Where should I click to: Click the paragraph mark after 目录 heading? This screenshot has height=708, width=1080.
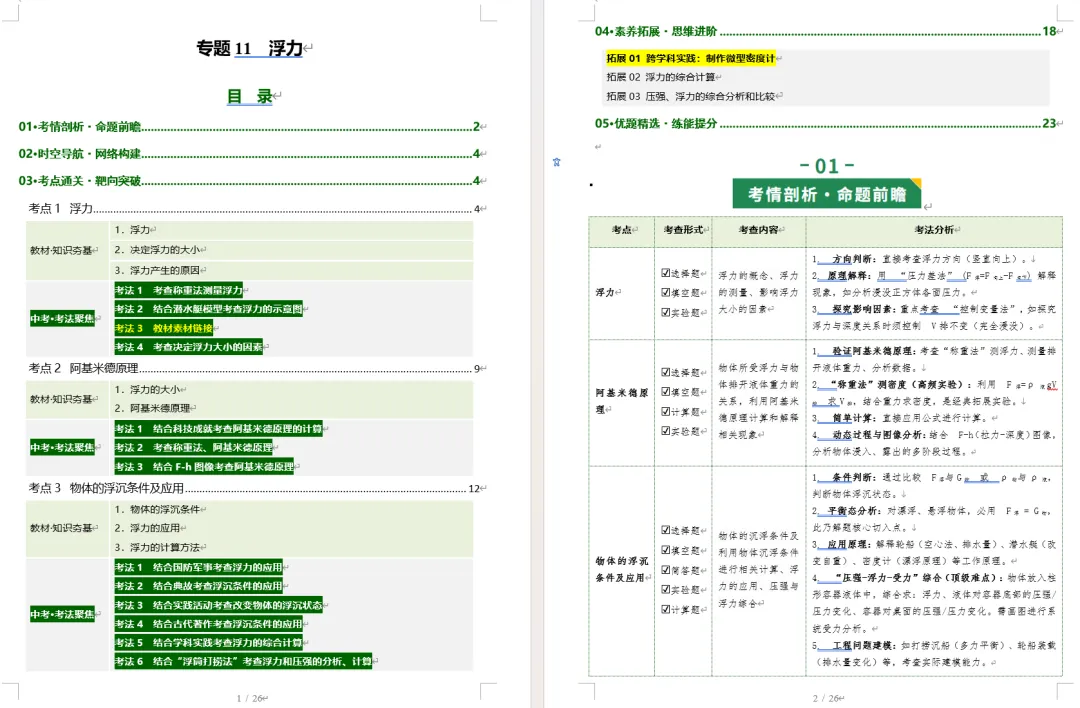[x=278, y=93]
